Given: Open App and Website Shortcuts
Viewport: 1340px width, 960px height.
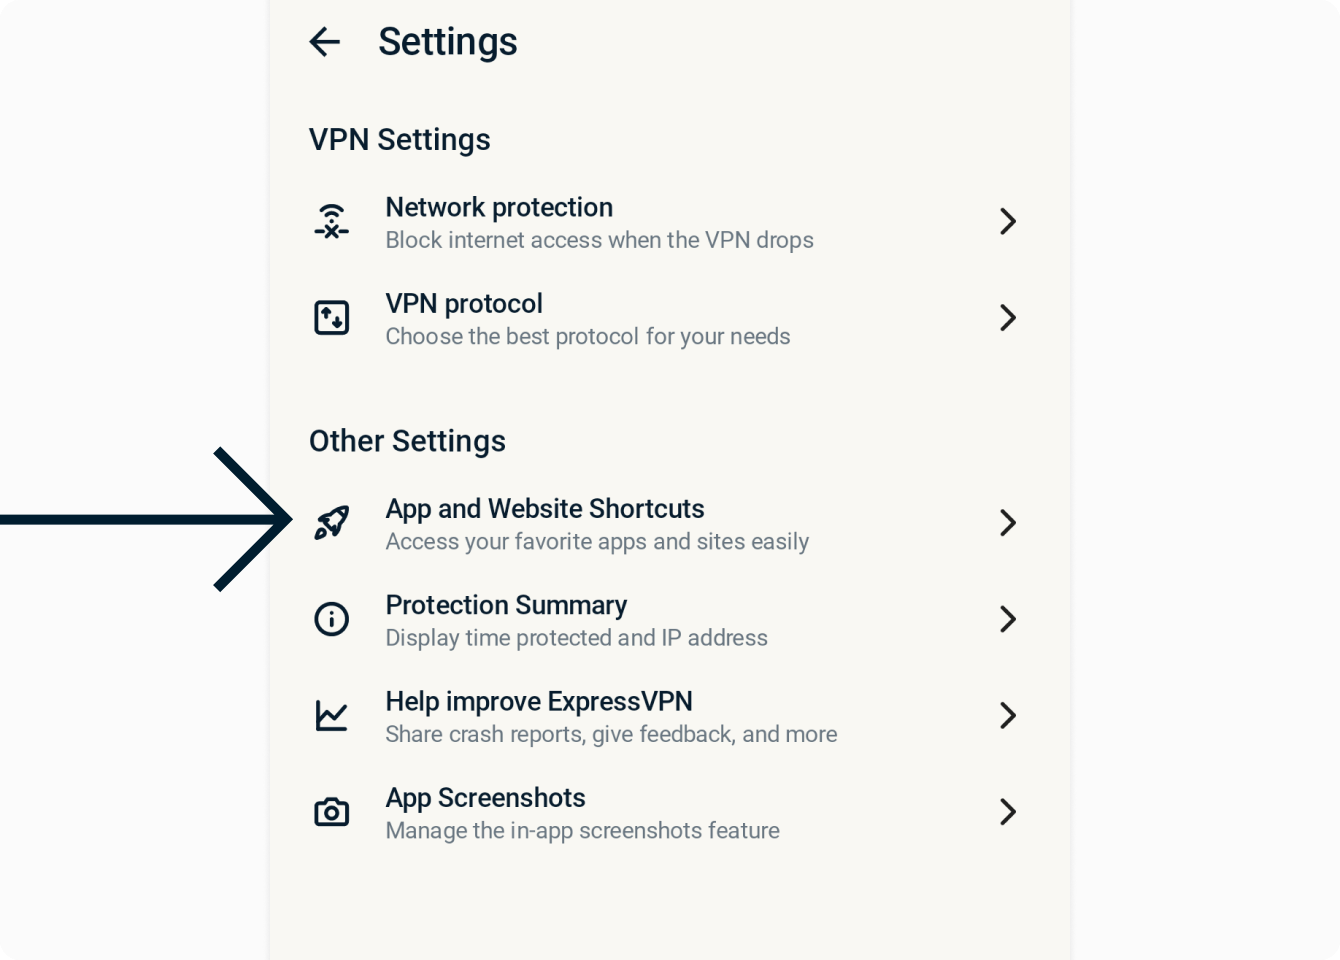Looking at the screenshot, I should point(670,523).
